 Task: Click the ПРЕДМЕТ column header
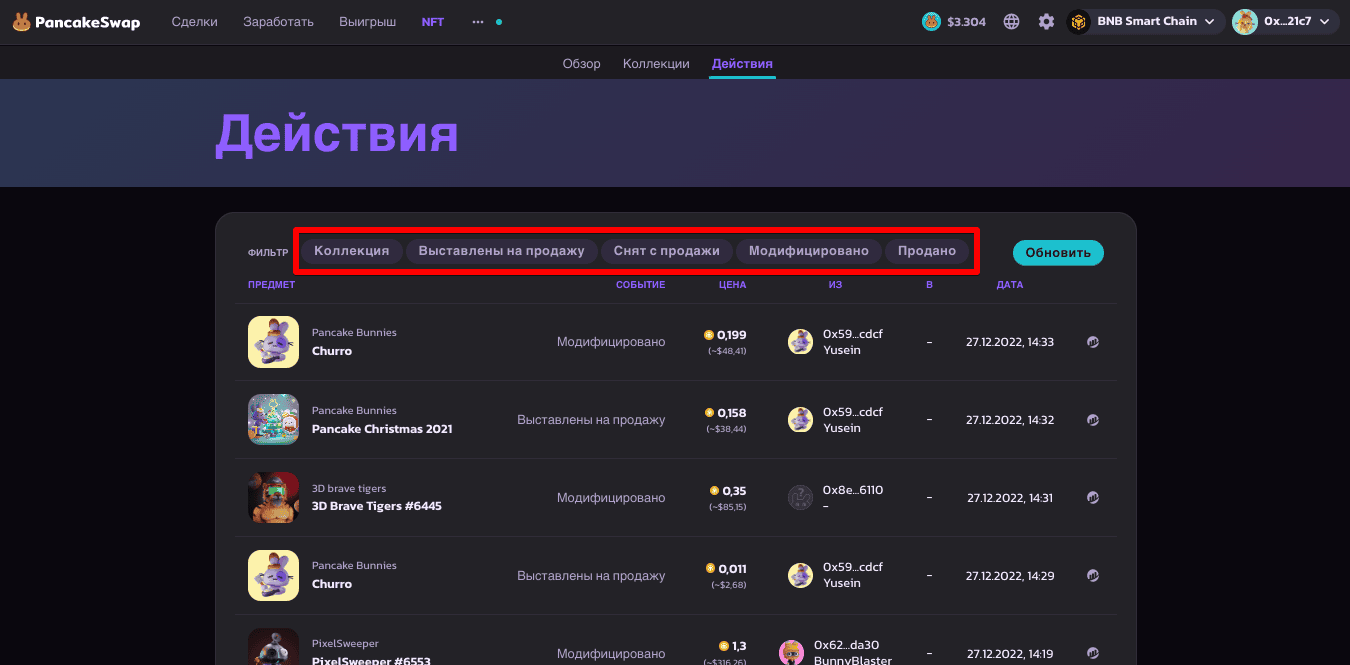(271, 285)
